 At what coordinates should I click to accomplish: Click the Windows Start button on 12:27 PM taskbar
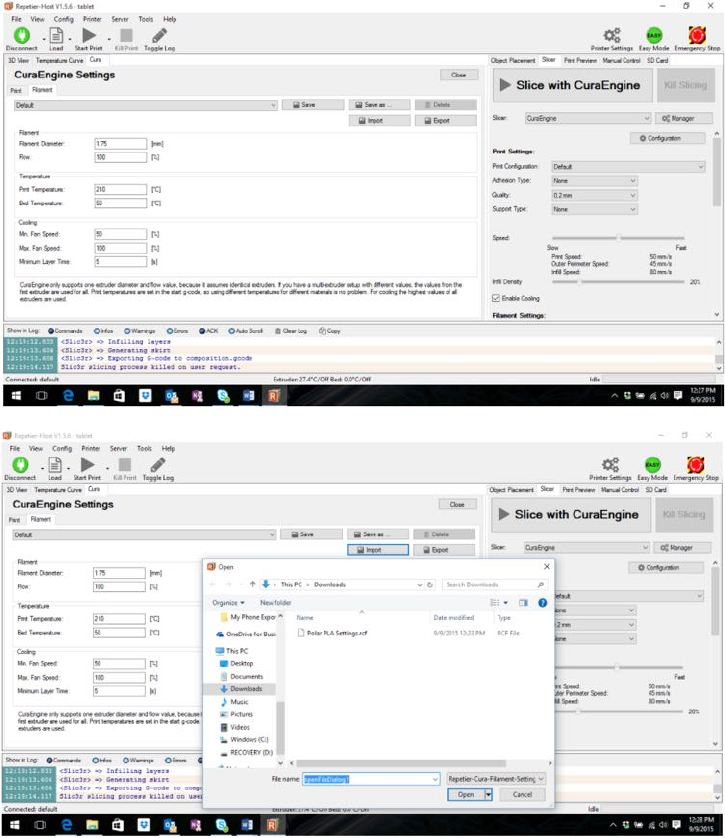(16, 395)
